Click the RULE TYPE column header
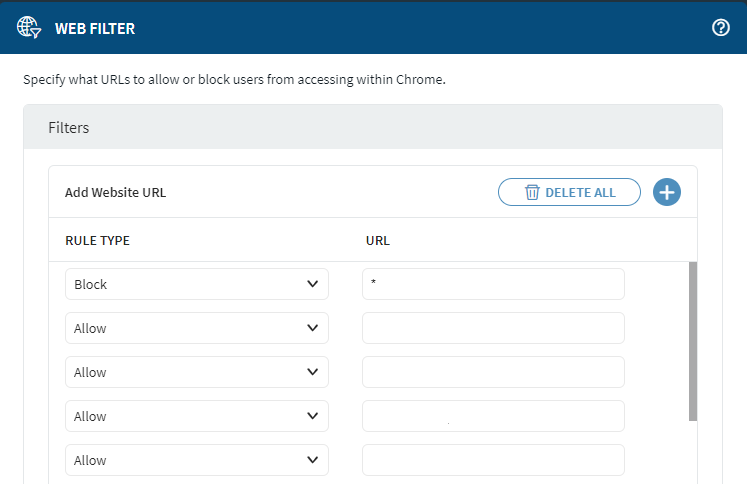 coord(97,241)
